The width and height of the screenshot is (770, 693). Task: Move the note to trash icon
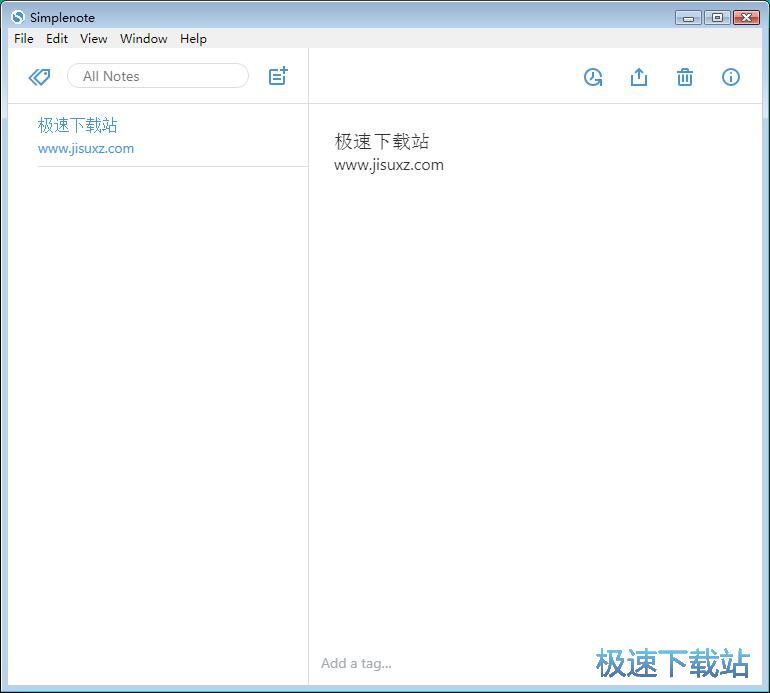tap(685, 77)
